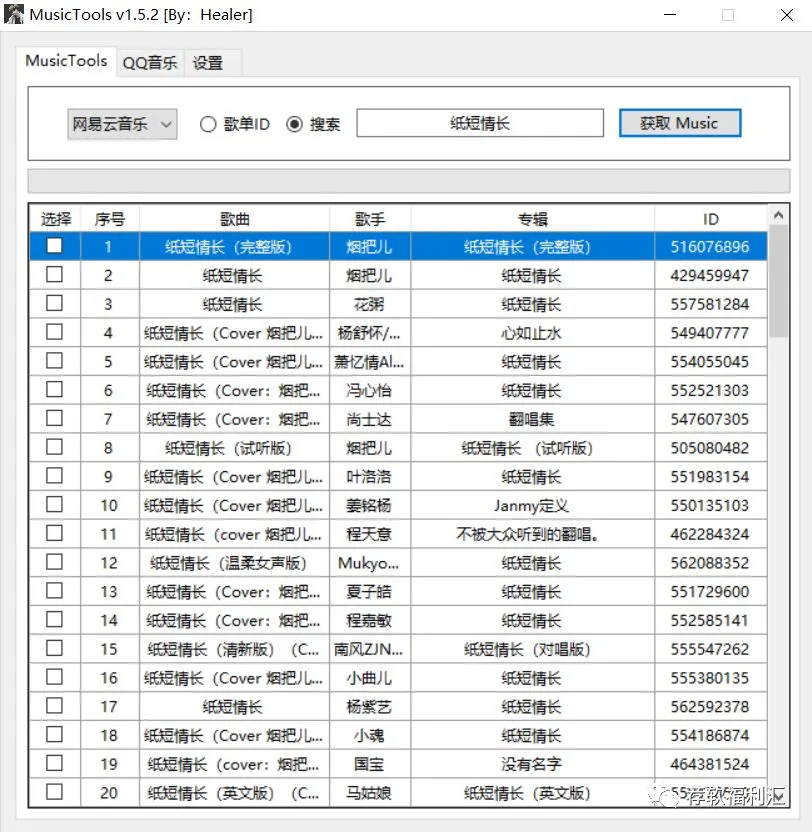Click artist cell 小曲儿

point(370,678)
